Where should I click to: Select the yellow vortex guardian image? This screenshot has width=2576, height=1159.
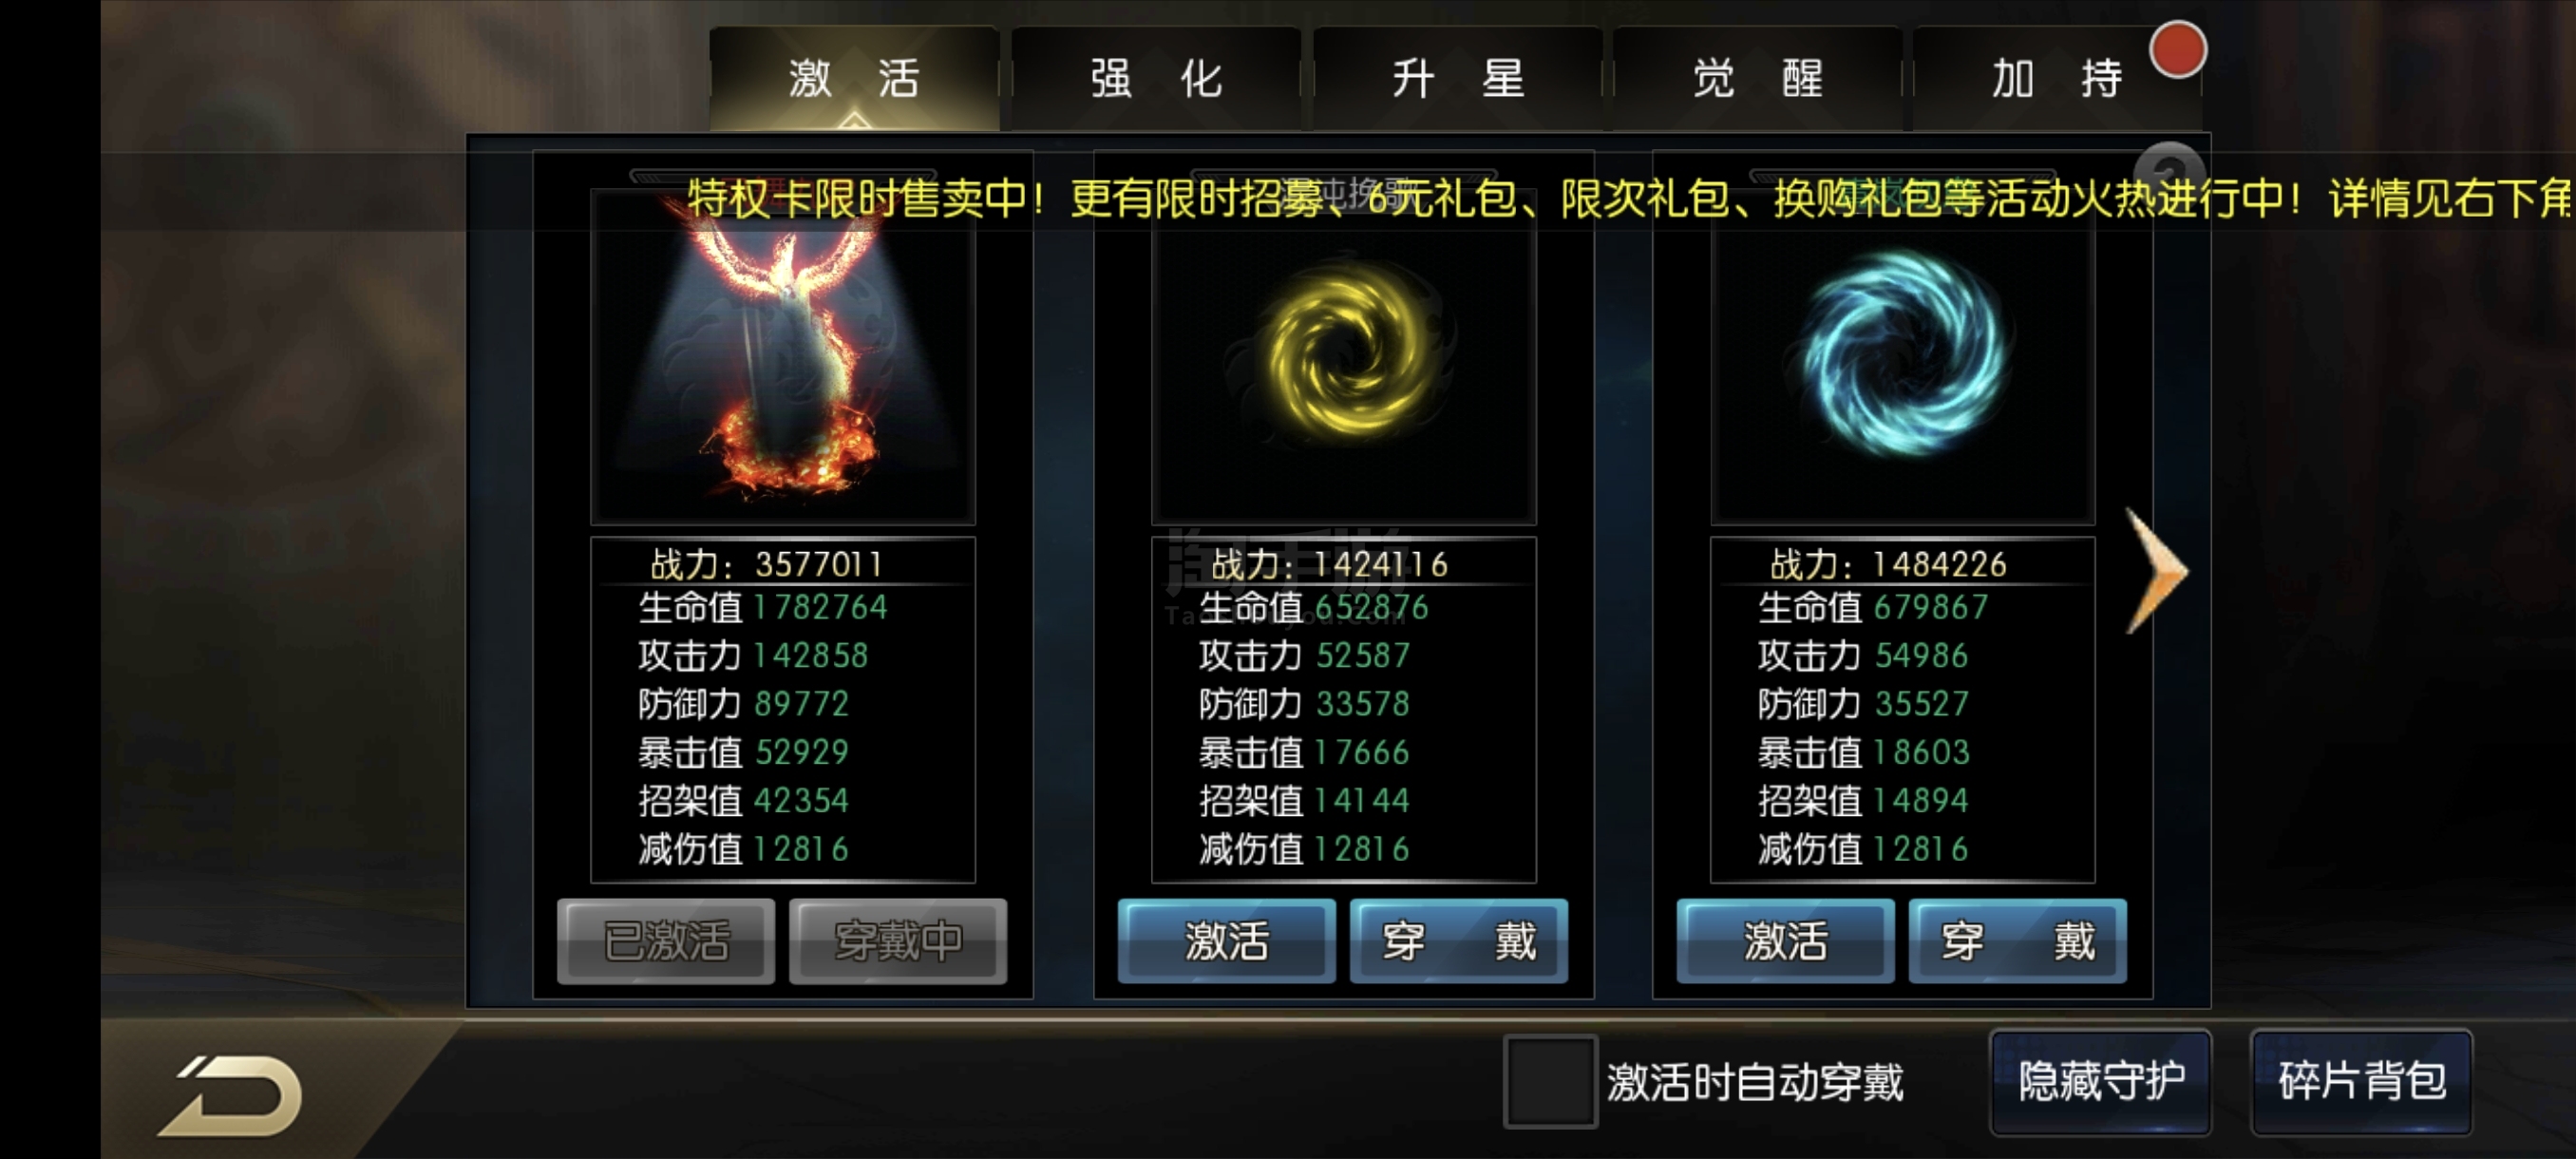1343,357
